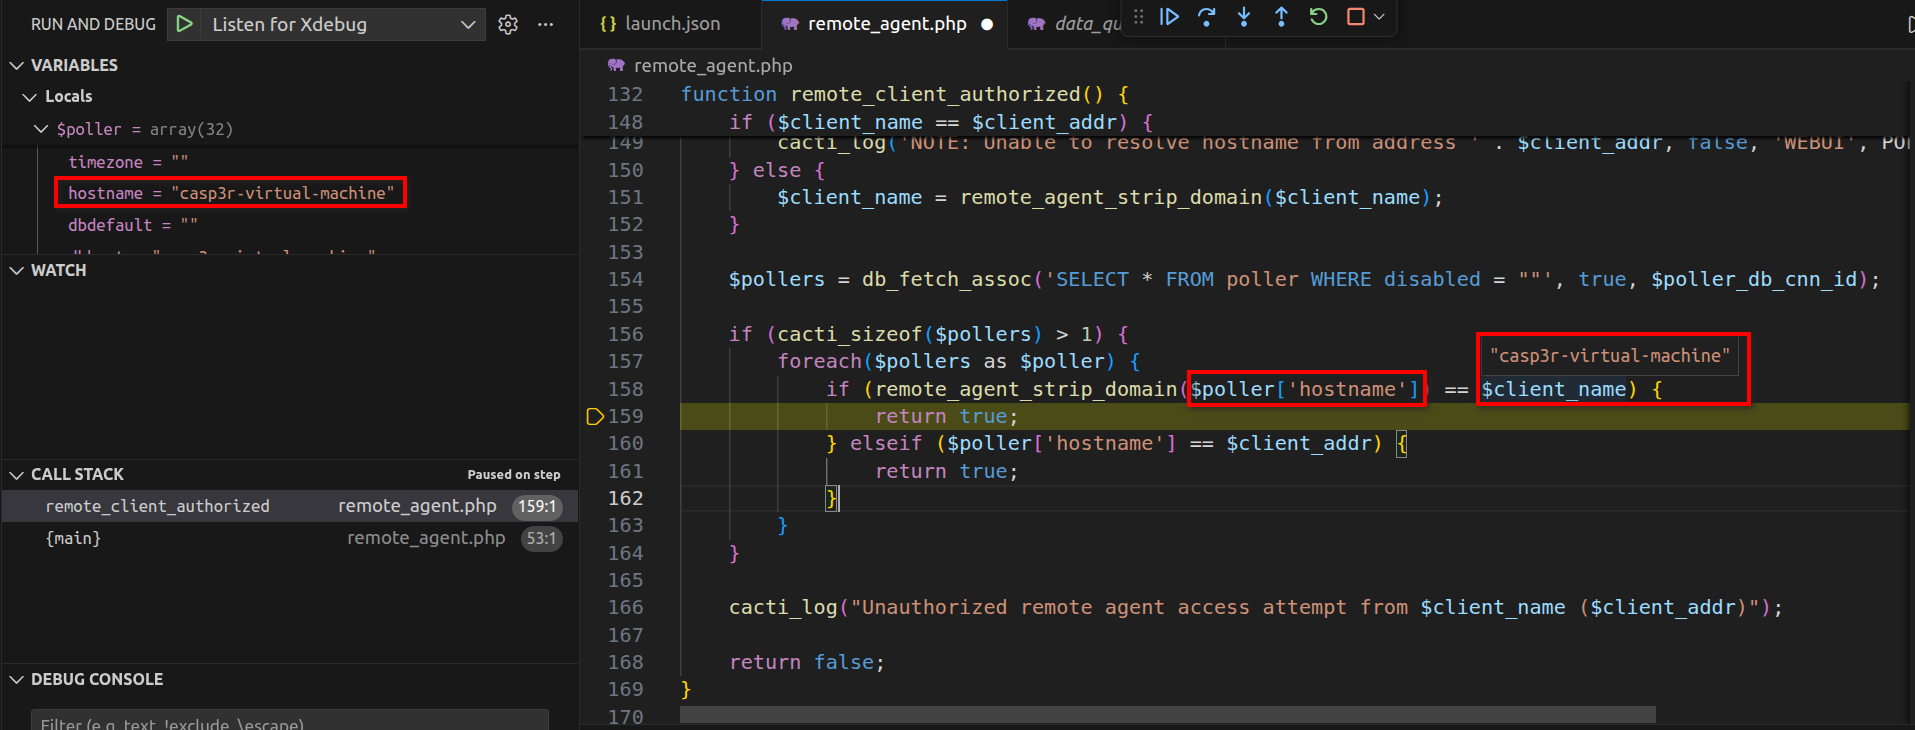This screenshot has height=730, width=1915.
Task: Click the Step Into debug icon
Action: click(x=1244, y=17)
